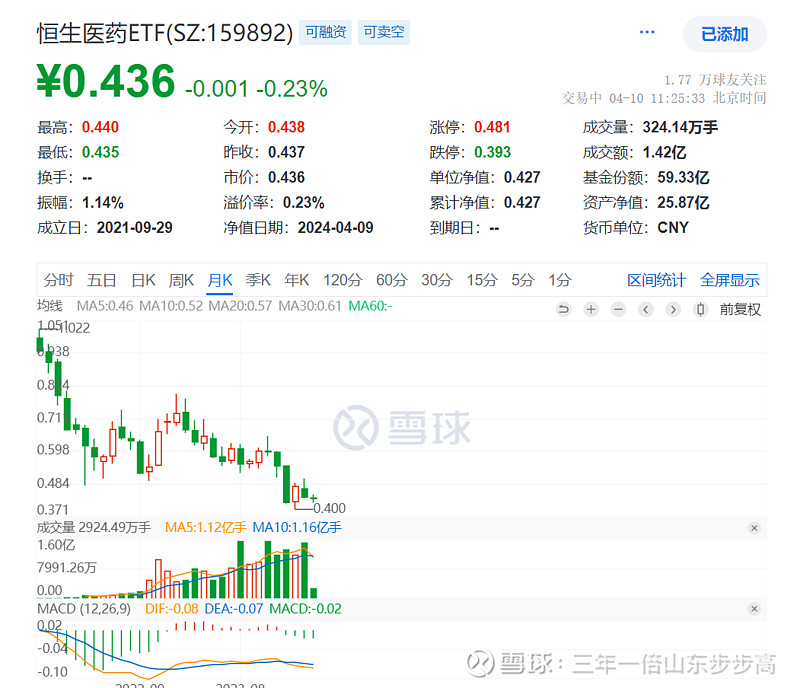
Task: Toggle the candlestick style icon
Action: (701, 309)
